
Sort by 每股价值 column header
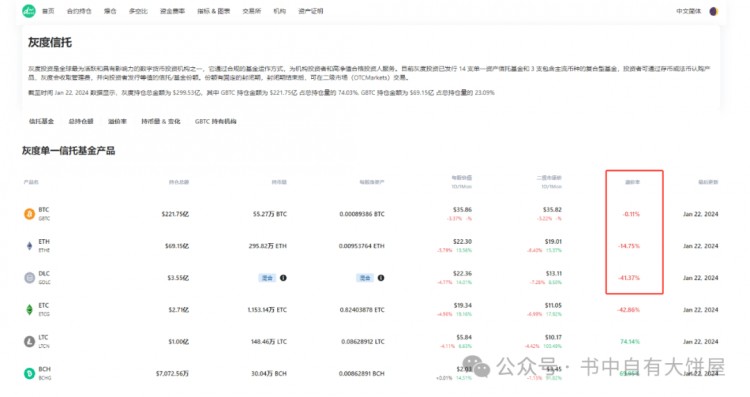point(462,178)
